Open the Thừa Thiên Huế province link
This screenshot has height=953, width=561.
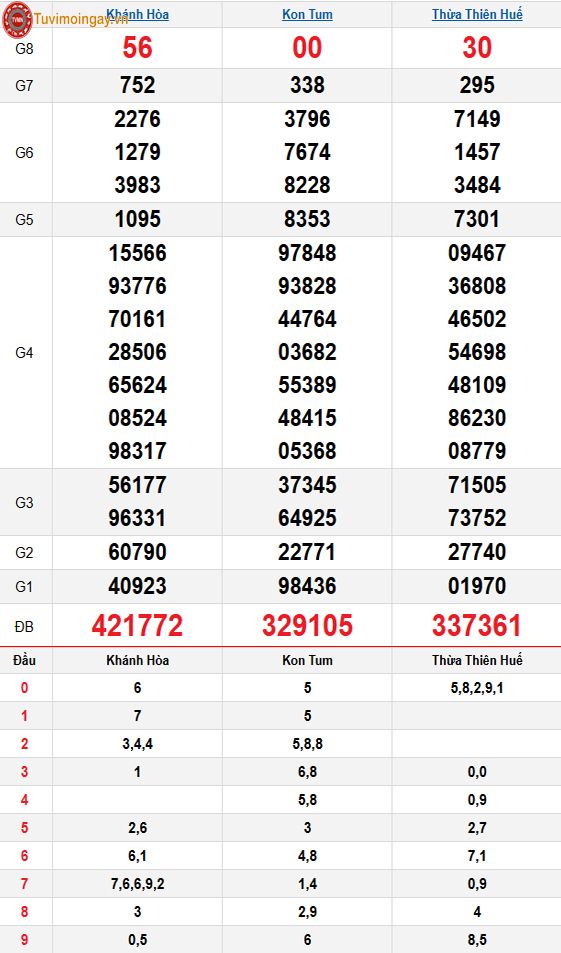pos(477,14)
